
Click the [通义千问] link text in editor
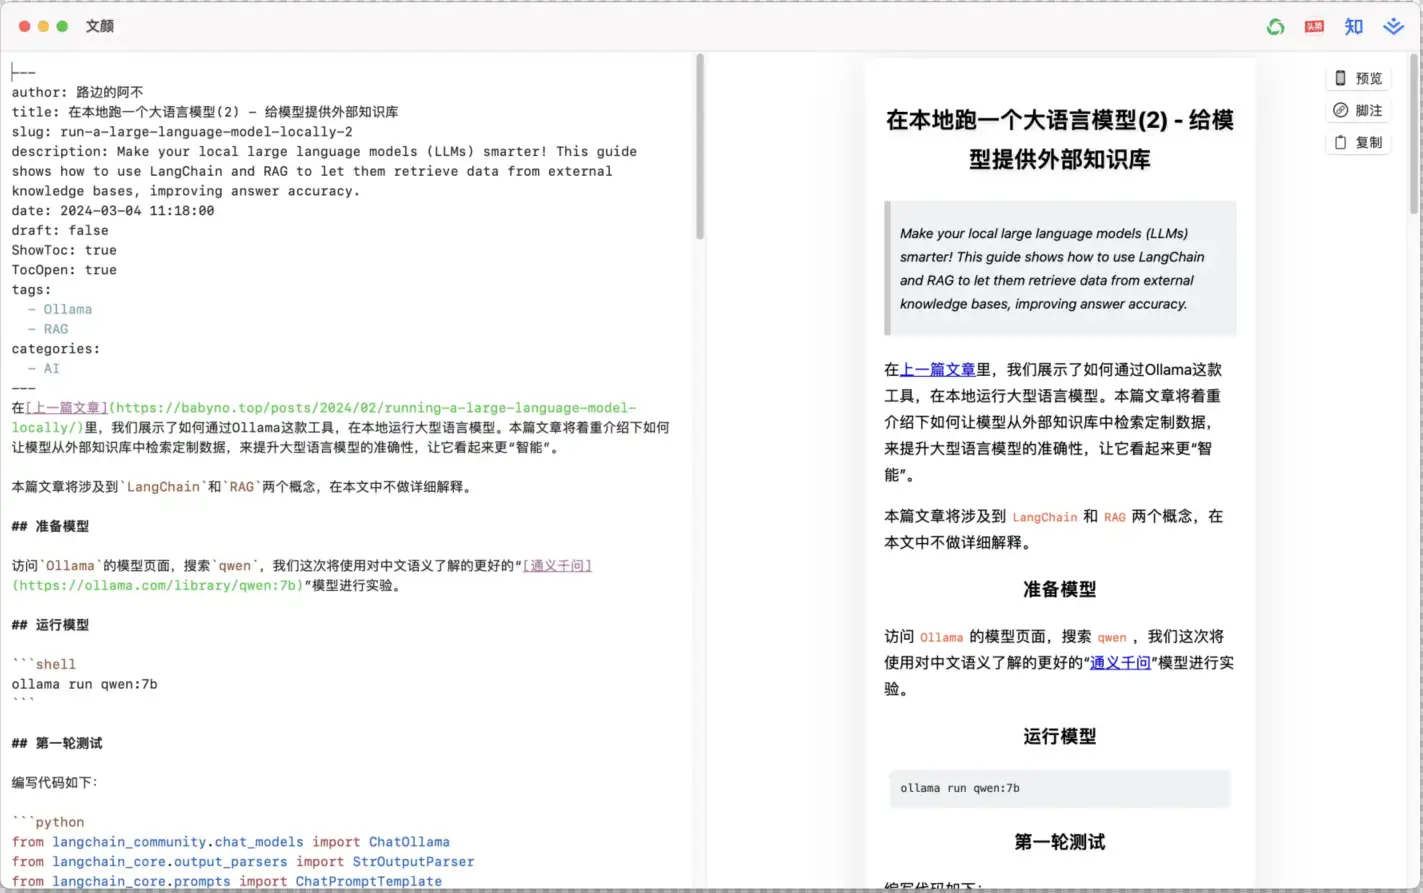click(x=557, y=565)
